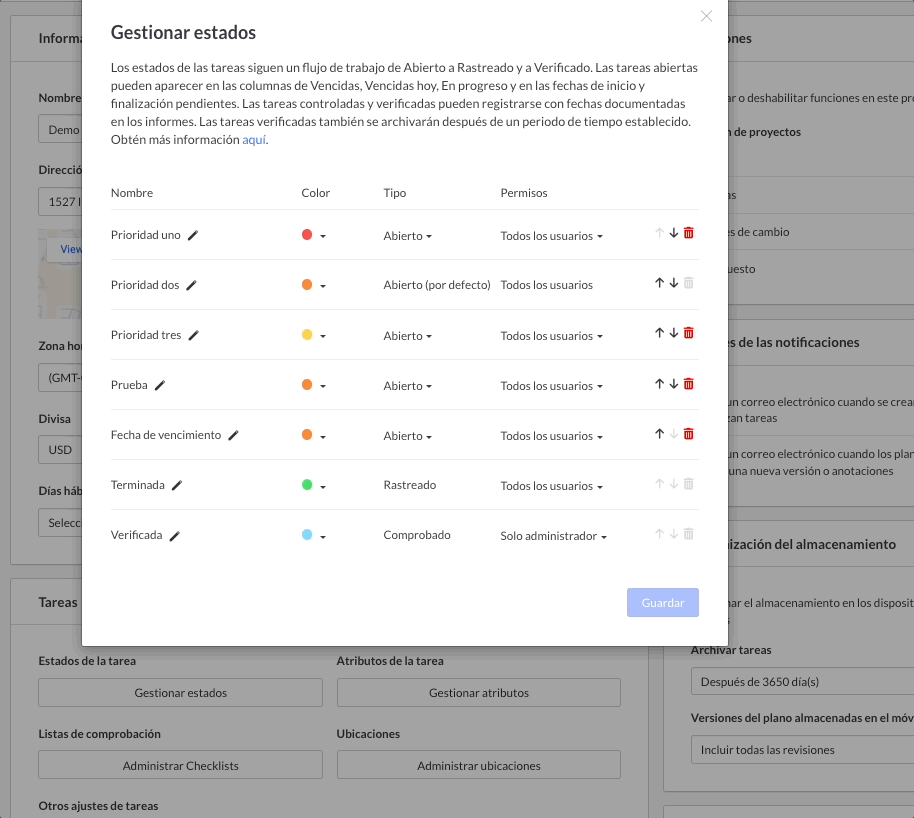The height and width of the screenshot is (818, 914).
Task: Open Permisos dropdown for Prueba
Action: click(x=551, y=387)
